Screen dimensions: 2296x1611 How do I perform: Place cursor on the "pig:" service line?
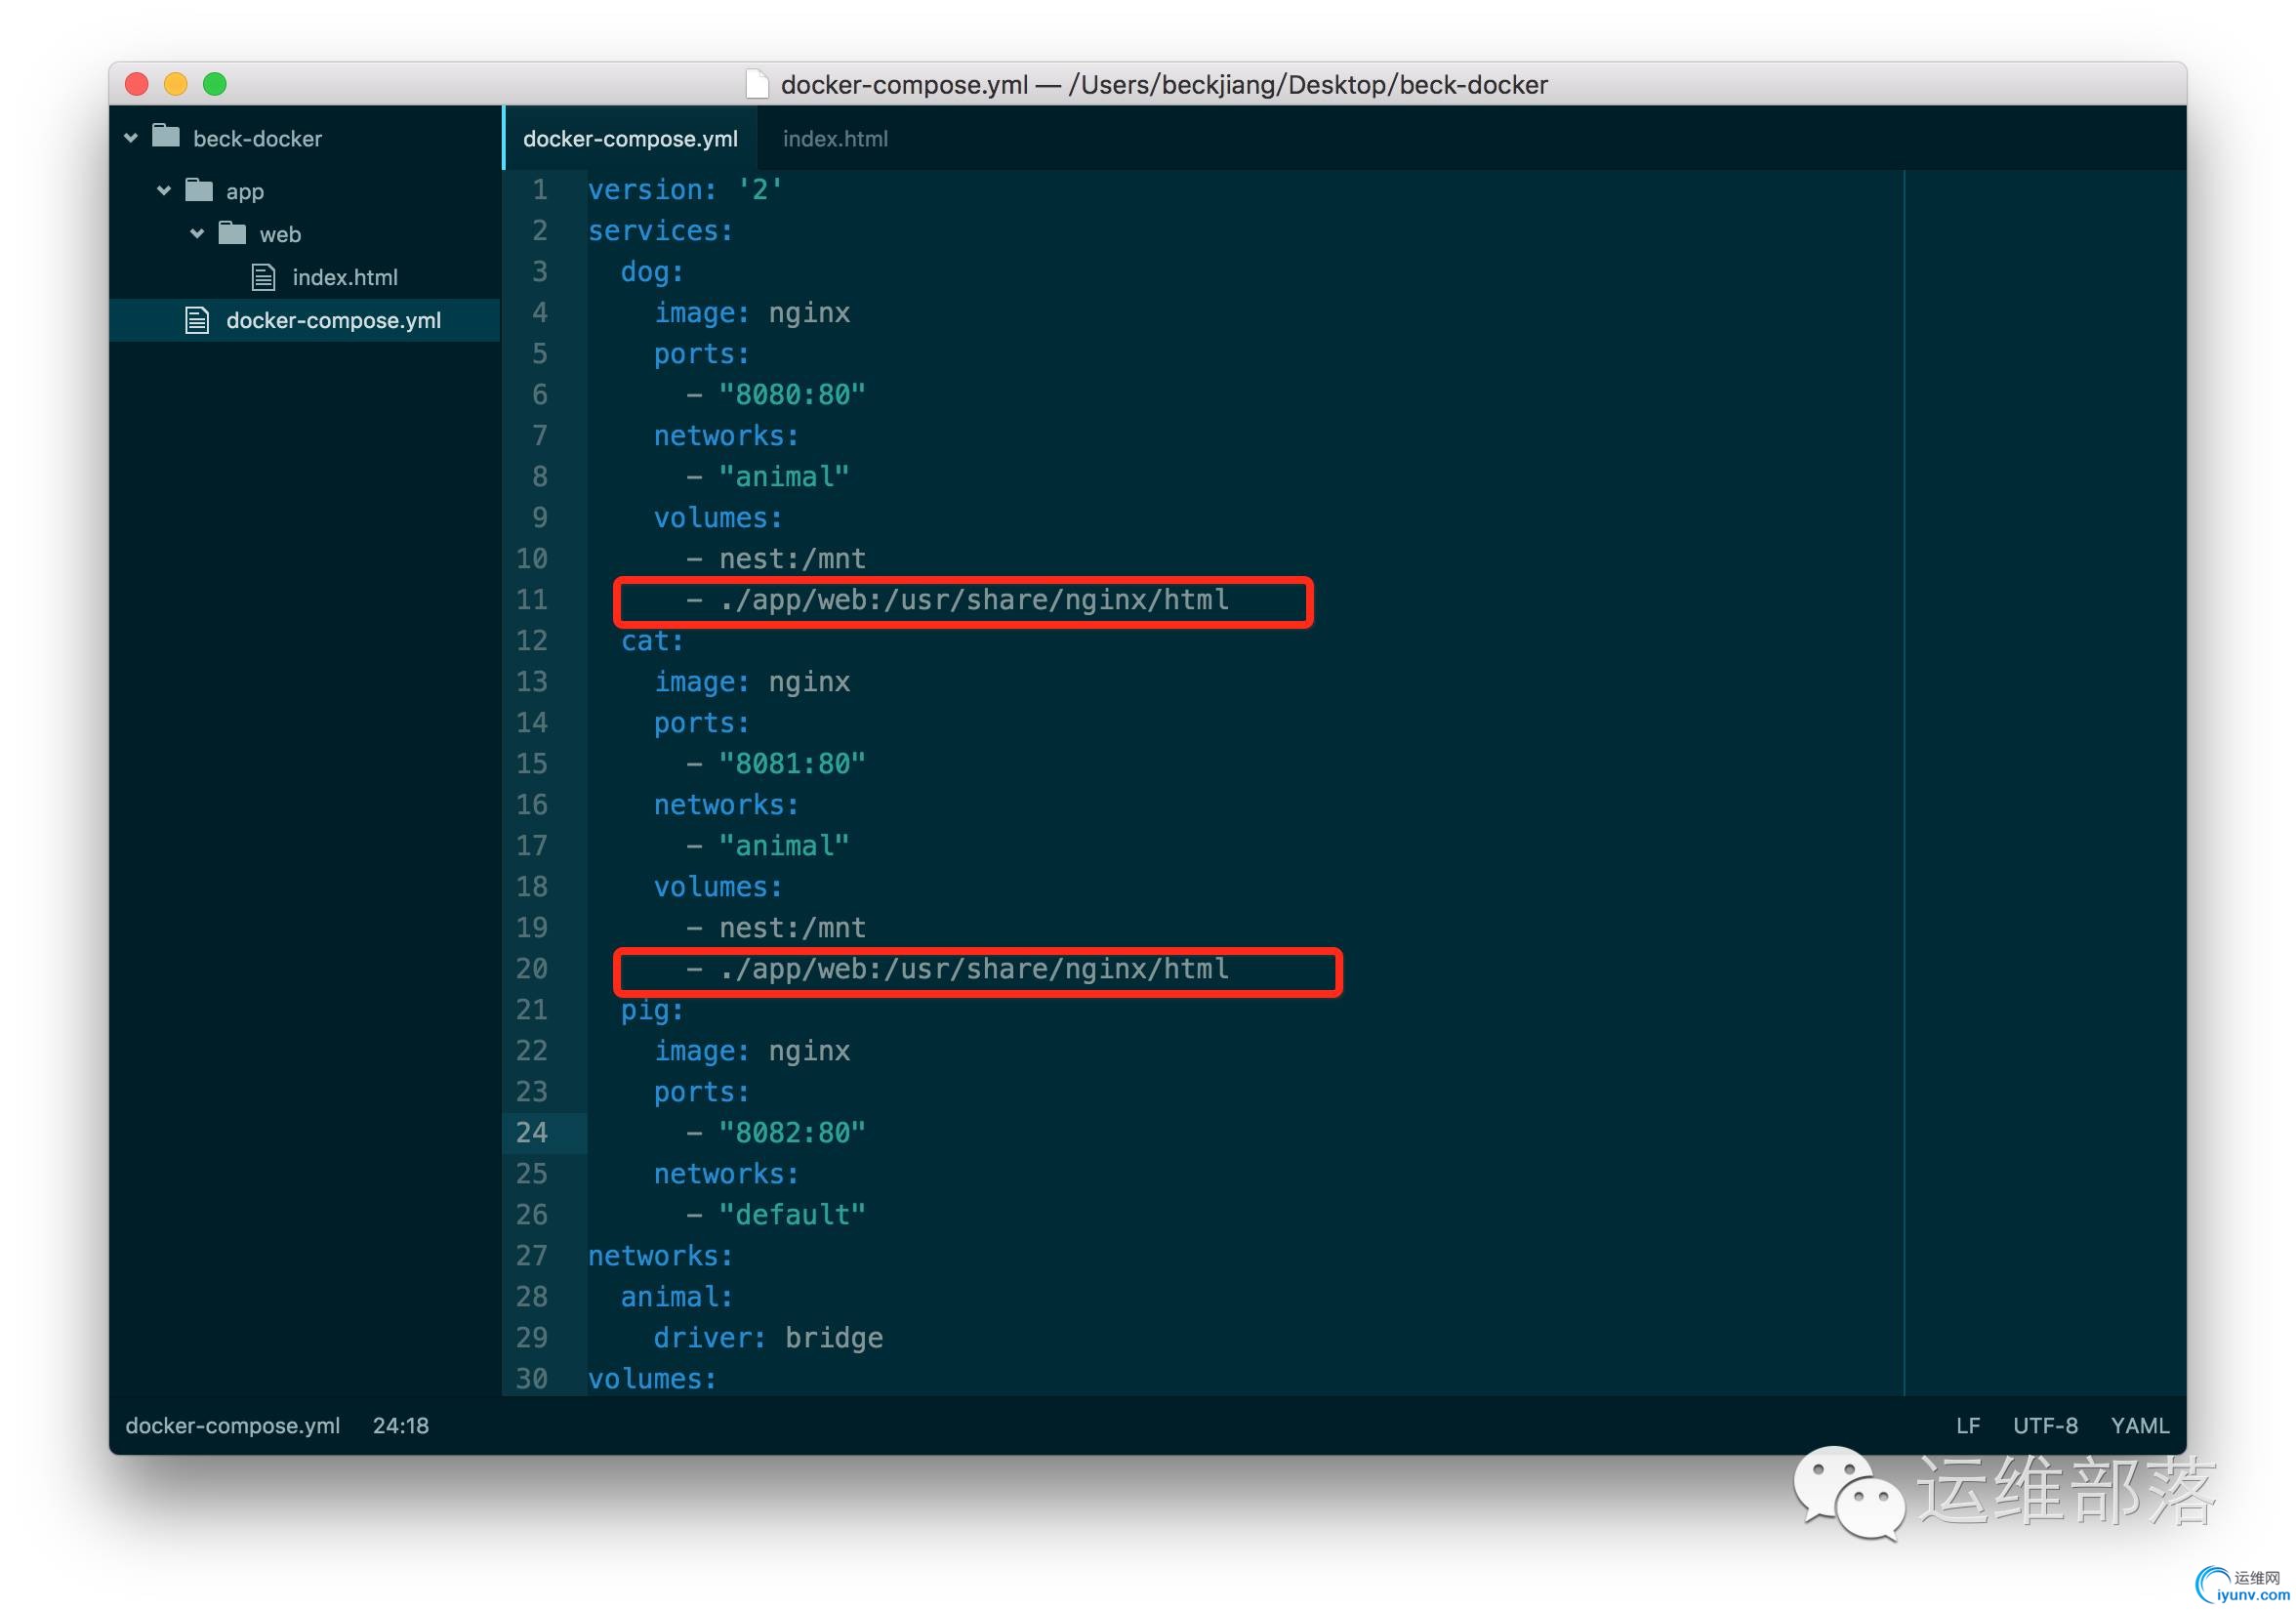pos(652,1010)
